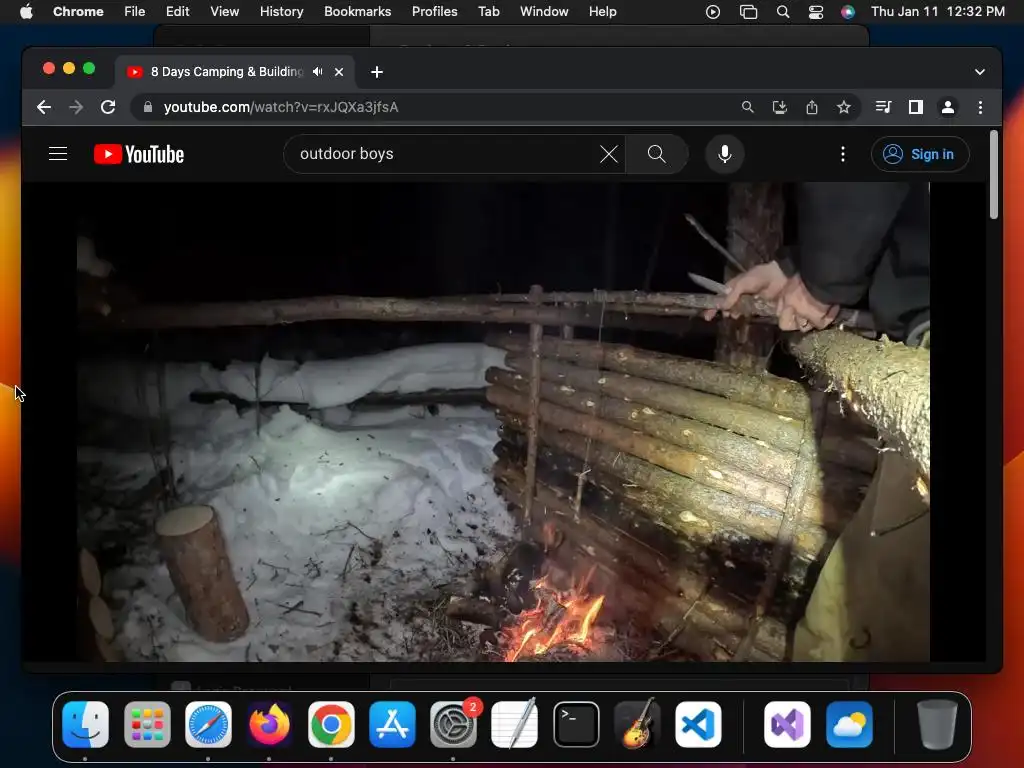
Task: Switch to Chrome in the Dock
Action: (x=331, y=724)
